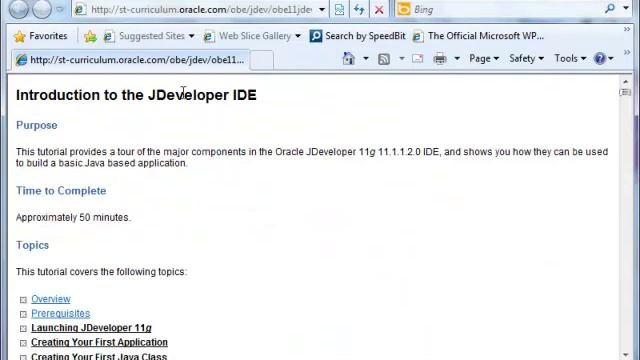The image size is (640, 360).
Task: Open the Page menu
Action: pos(484,59)
